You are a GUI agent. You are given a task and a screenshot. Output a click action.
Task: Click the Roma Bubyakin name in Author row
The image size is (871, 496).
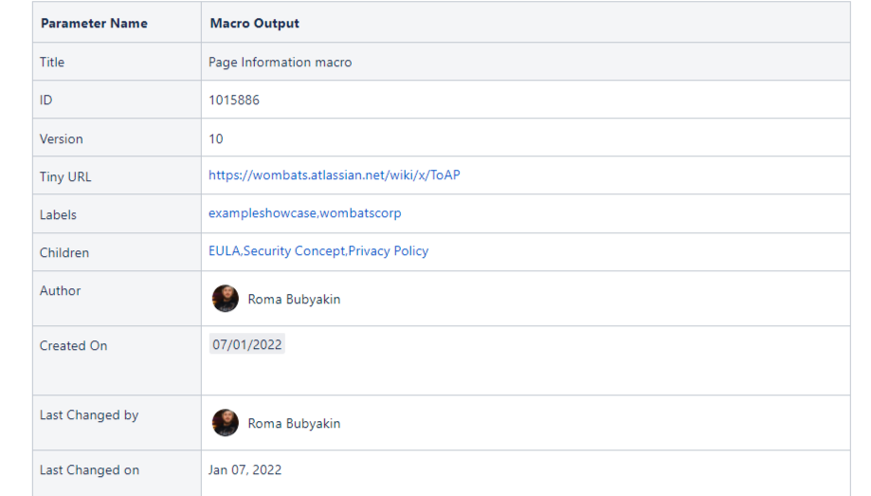[x=294, y=299]
